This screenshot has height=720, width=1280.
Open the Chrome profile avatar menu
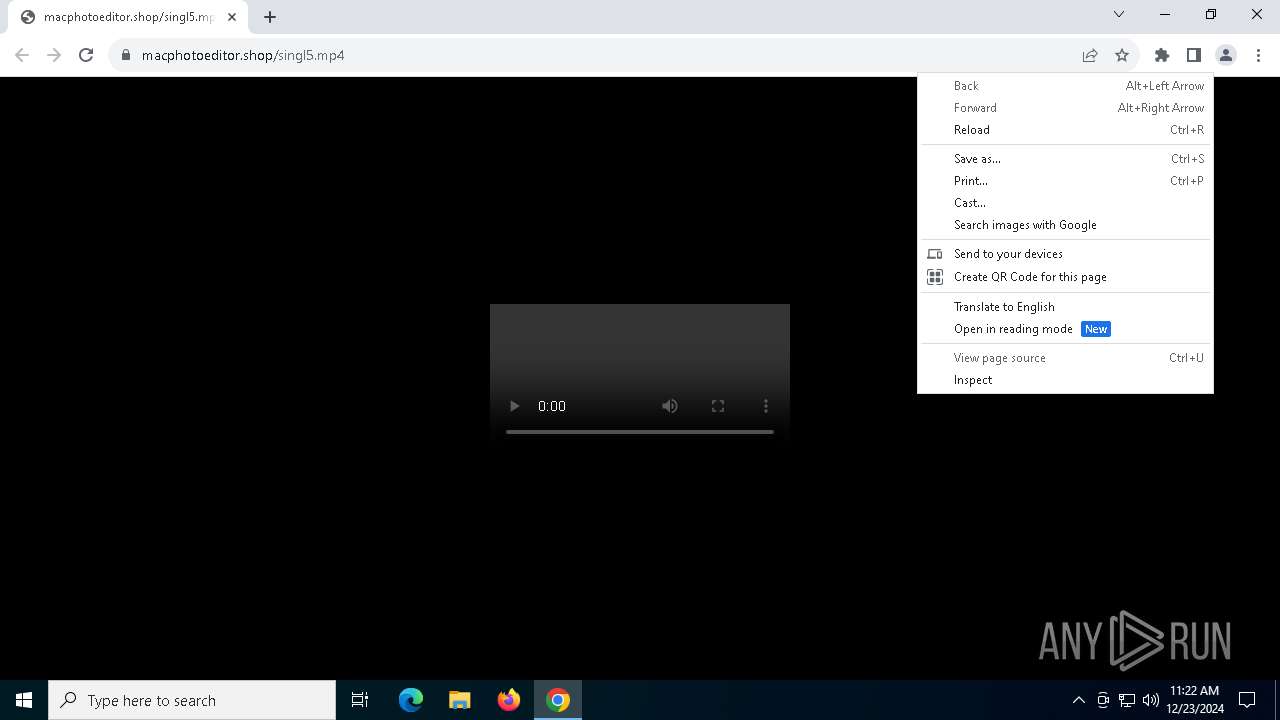(x=1226, y=55)
